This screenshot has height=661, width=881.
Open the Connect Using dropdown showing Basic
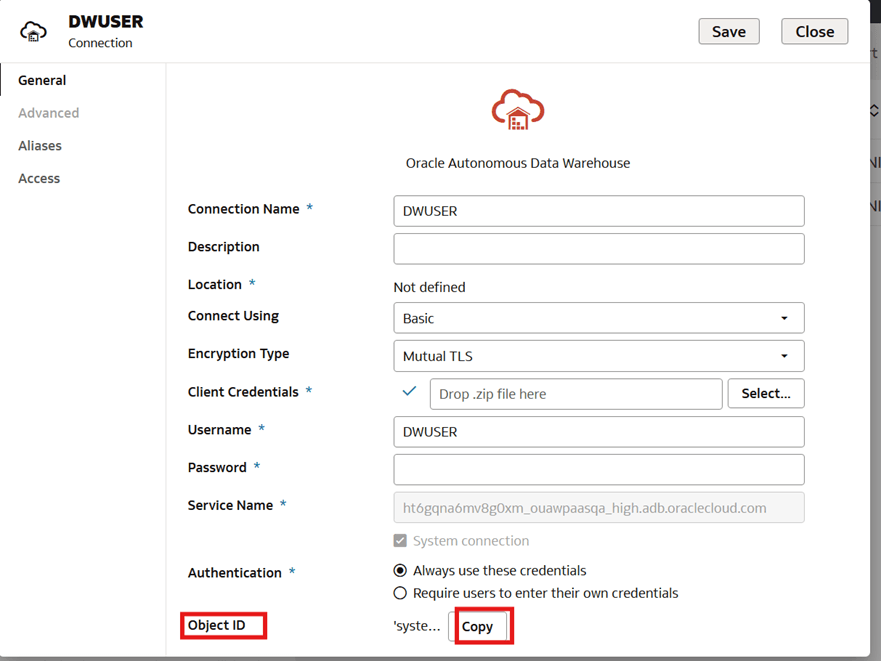pyautogui.click(x=789, y=317)
